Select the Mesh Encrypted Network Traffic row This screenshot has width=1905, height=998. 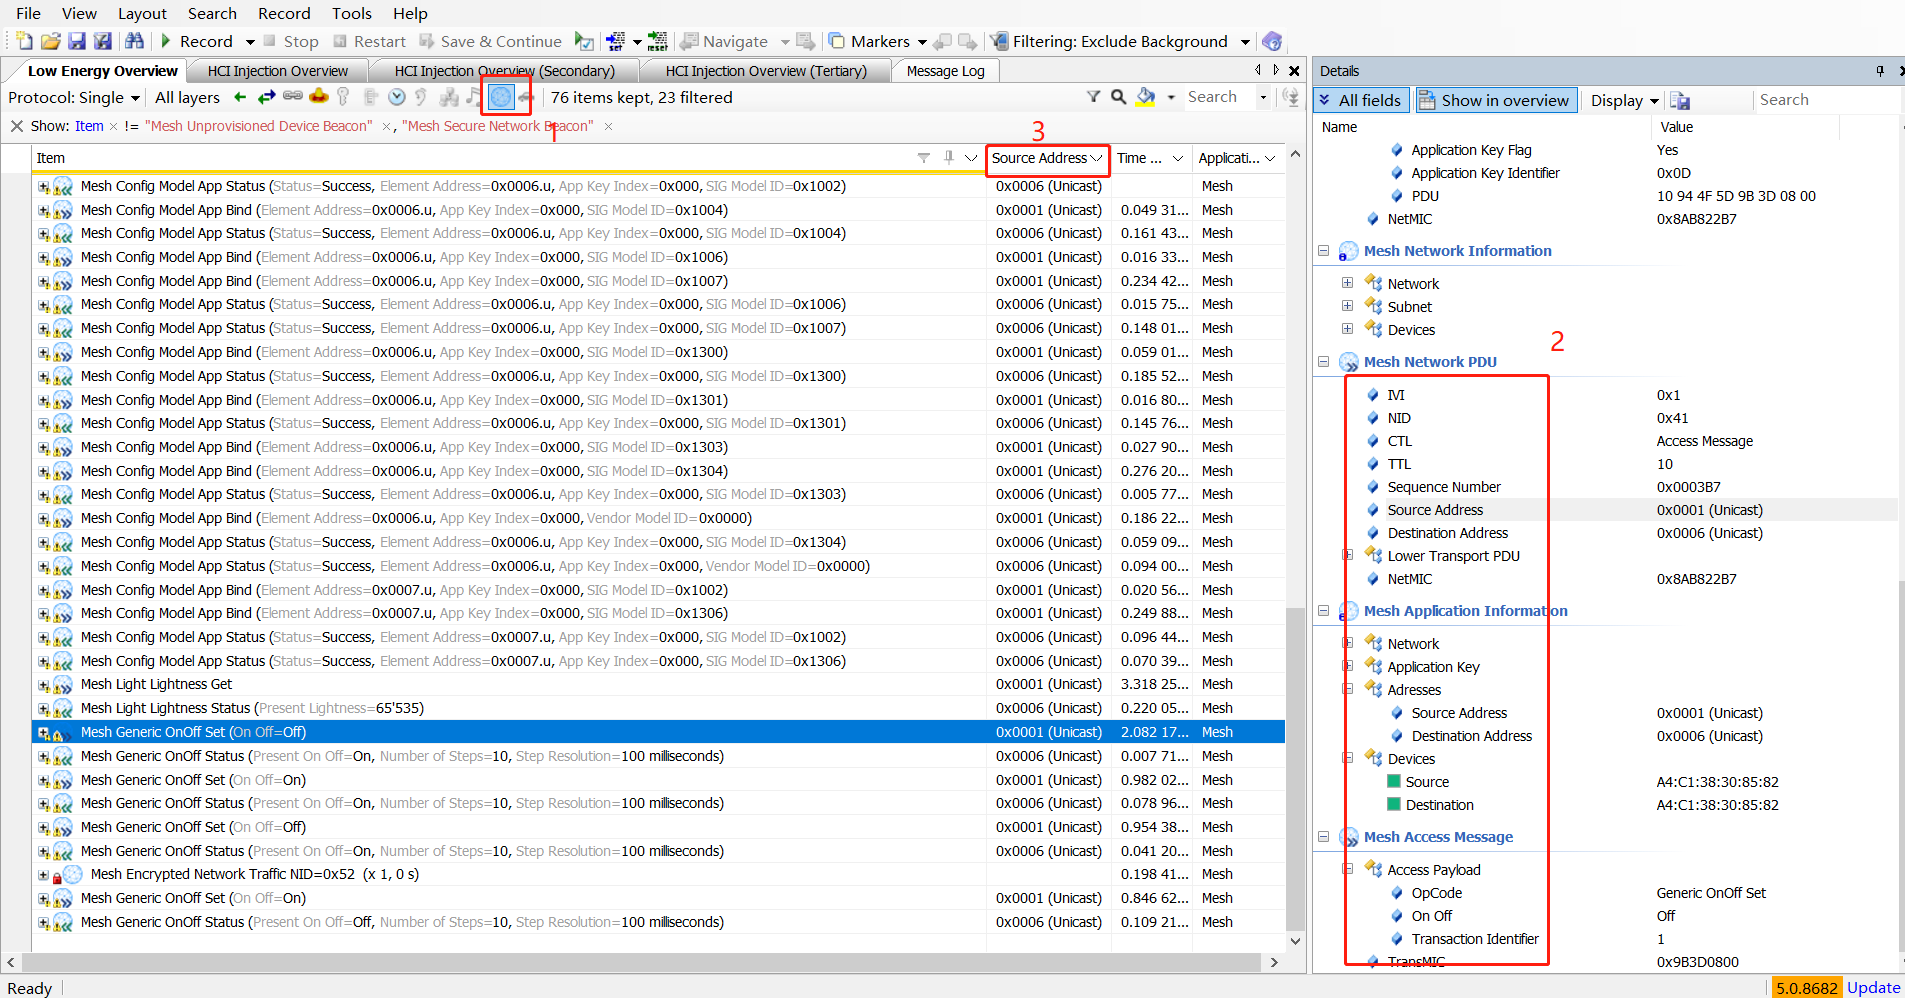pyautogui.click(x=658, y=875)
